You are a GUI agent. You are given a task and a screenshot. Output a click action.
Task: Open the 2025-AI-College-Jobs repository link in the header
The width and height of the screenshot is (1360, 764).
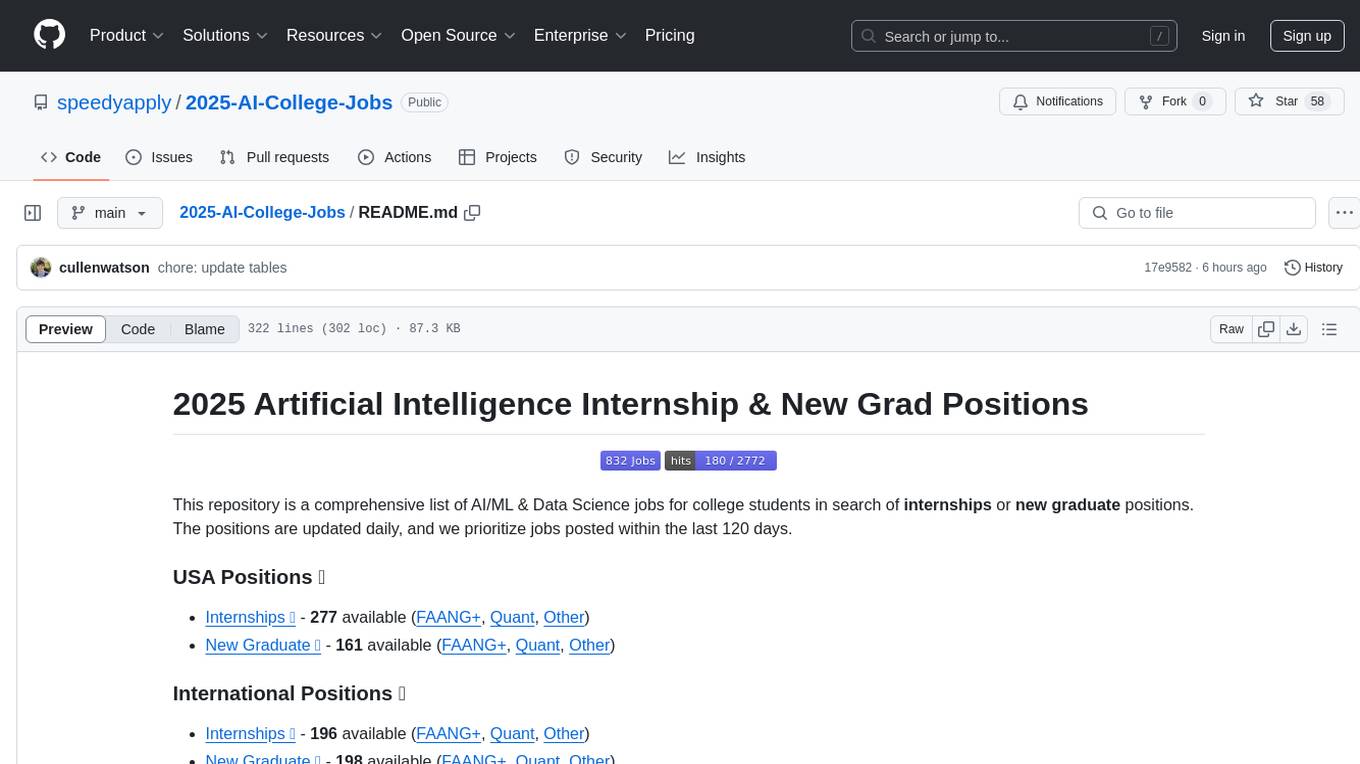click(x=289, y=102)
